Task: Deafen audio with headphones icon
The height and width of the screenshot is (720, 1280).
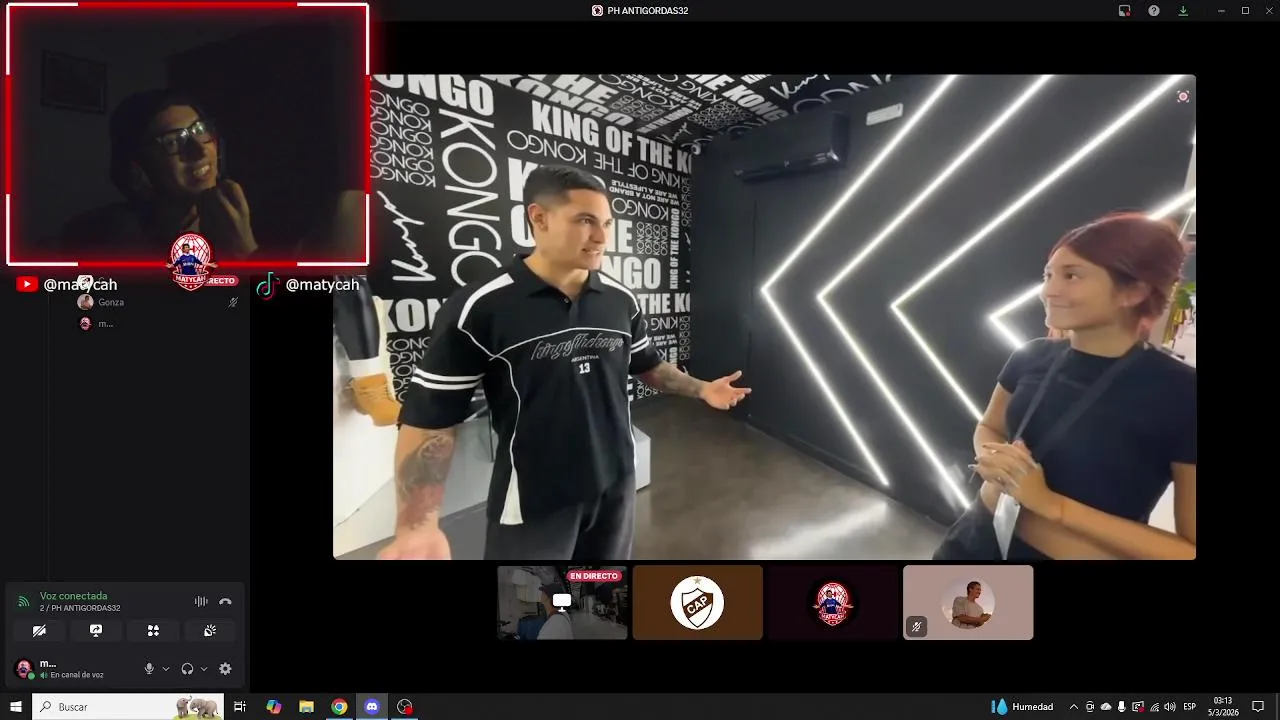Action: (x=187, y=669)
